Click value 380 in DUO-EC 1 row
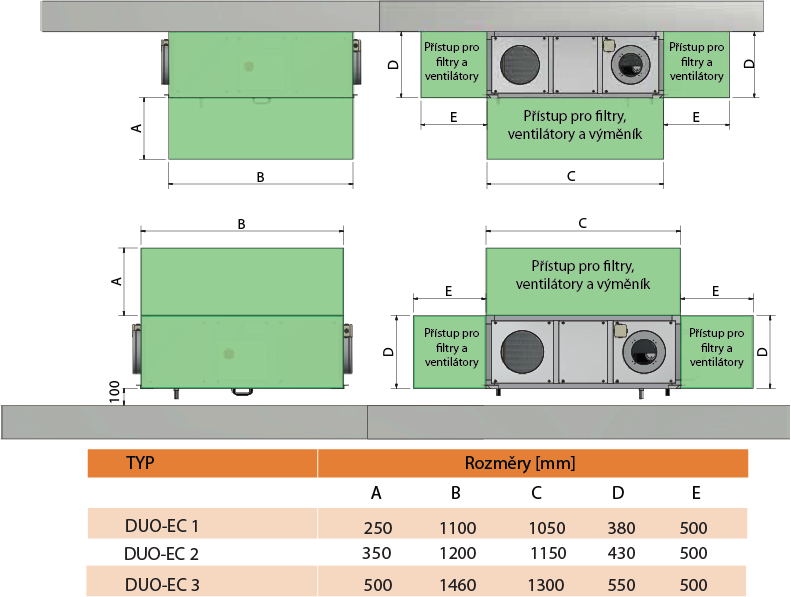 621,528
